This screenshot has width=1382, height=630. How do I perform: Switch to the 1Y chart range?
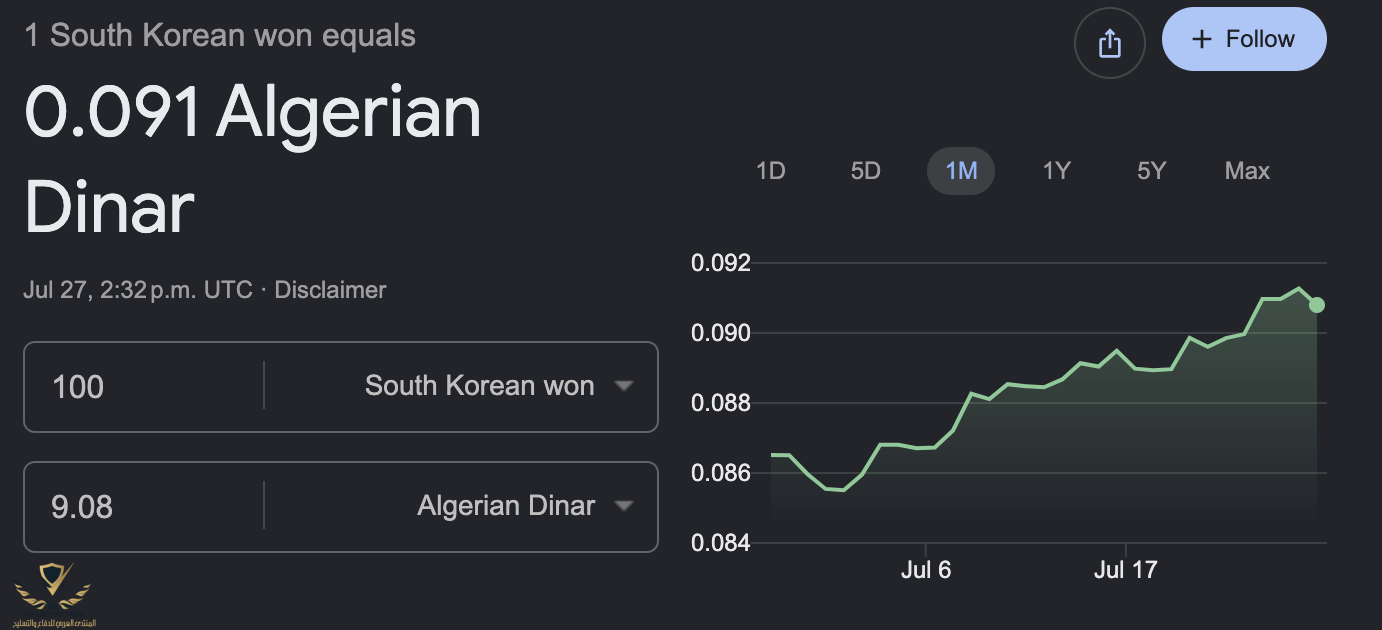pyautogui.click(x=1056, y=171)
